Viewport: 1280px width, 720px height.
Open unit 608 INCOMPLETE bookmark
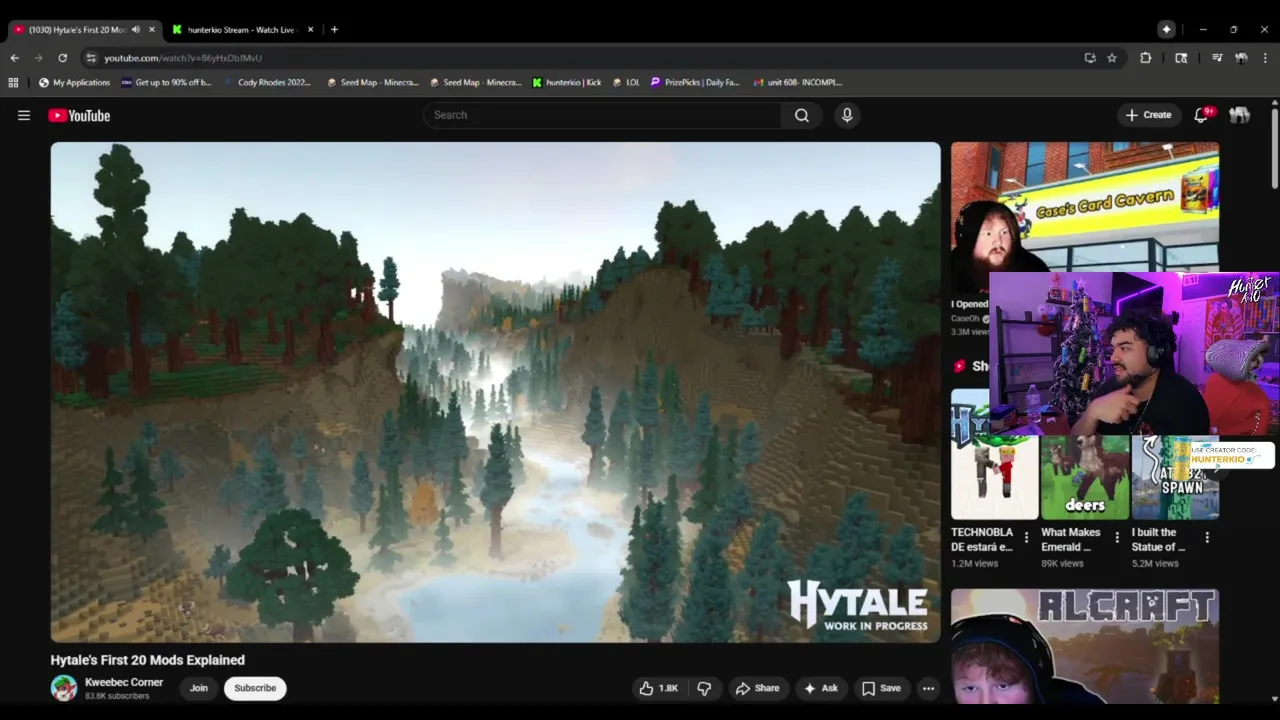(798, 83)
